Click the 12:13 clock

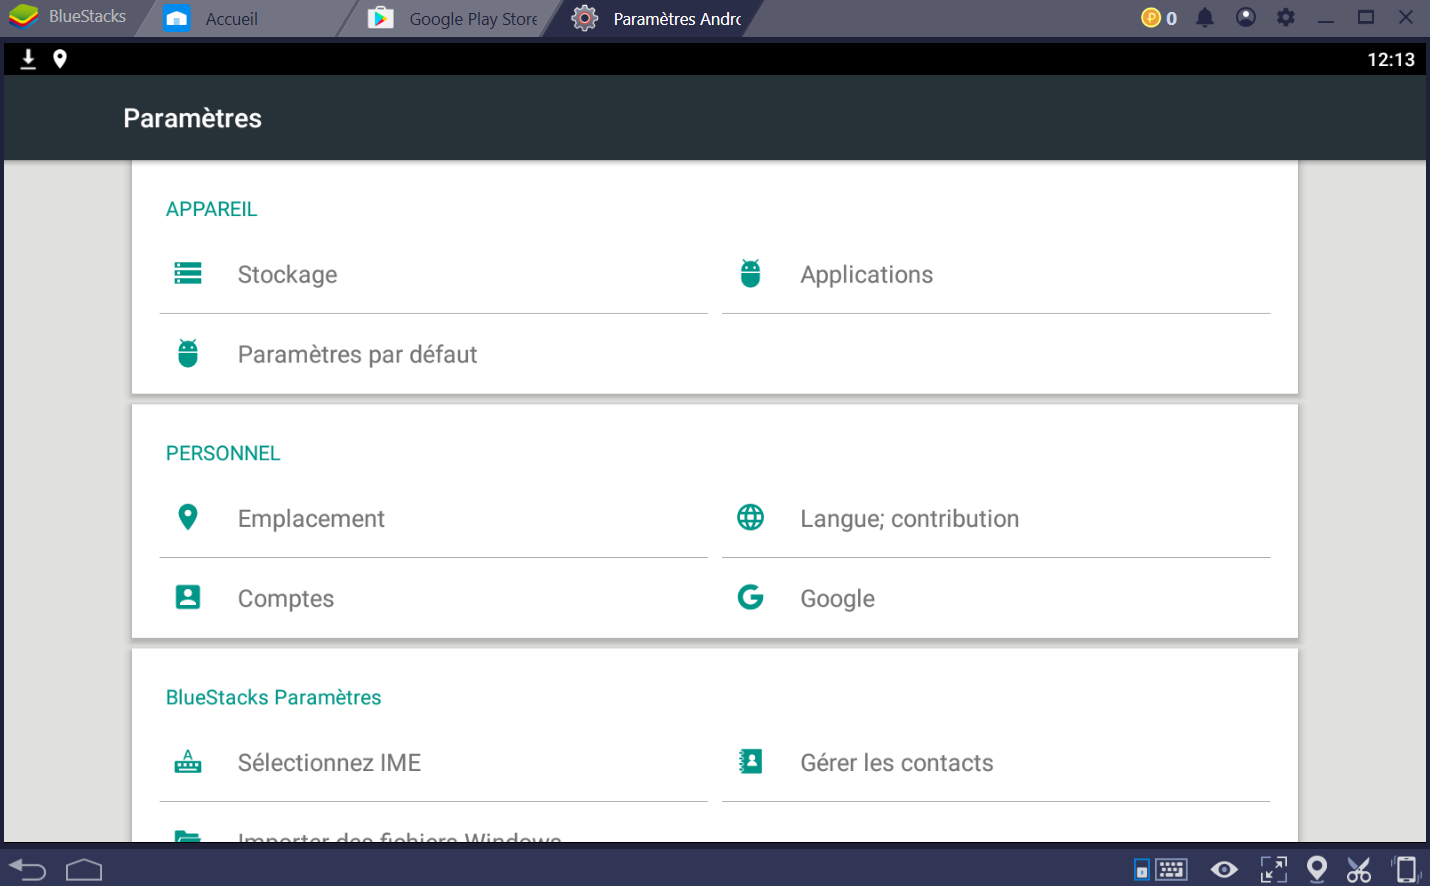(x=1391, y=59)
